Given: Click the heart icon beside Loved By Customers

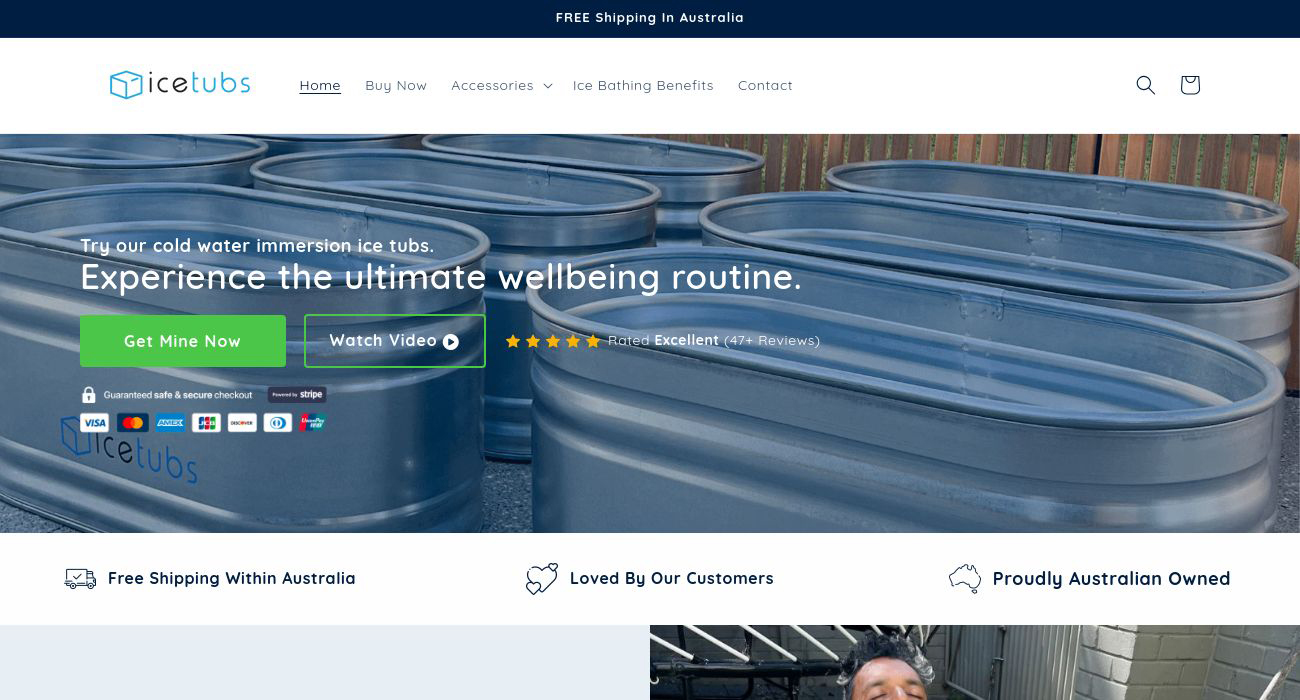Looking at the screenshot, I should pyautogui.click(x=541, y=578).
